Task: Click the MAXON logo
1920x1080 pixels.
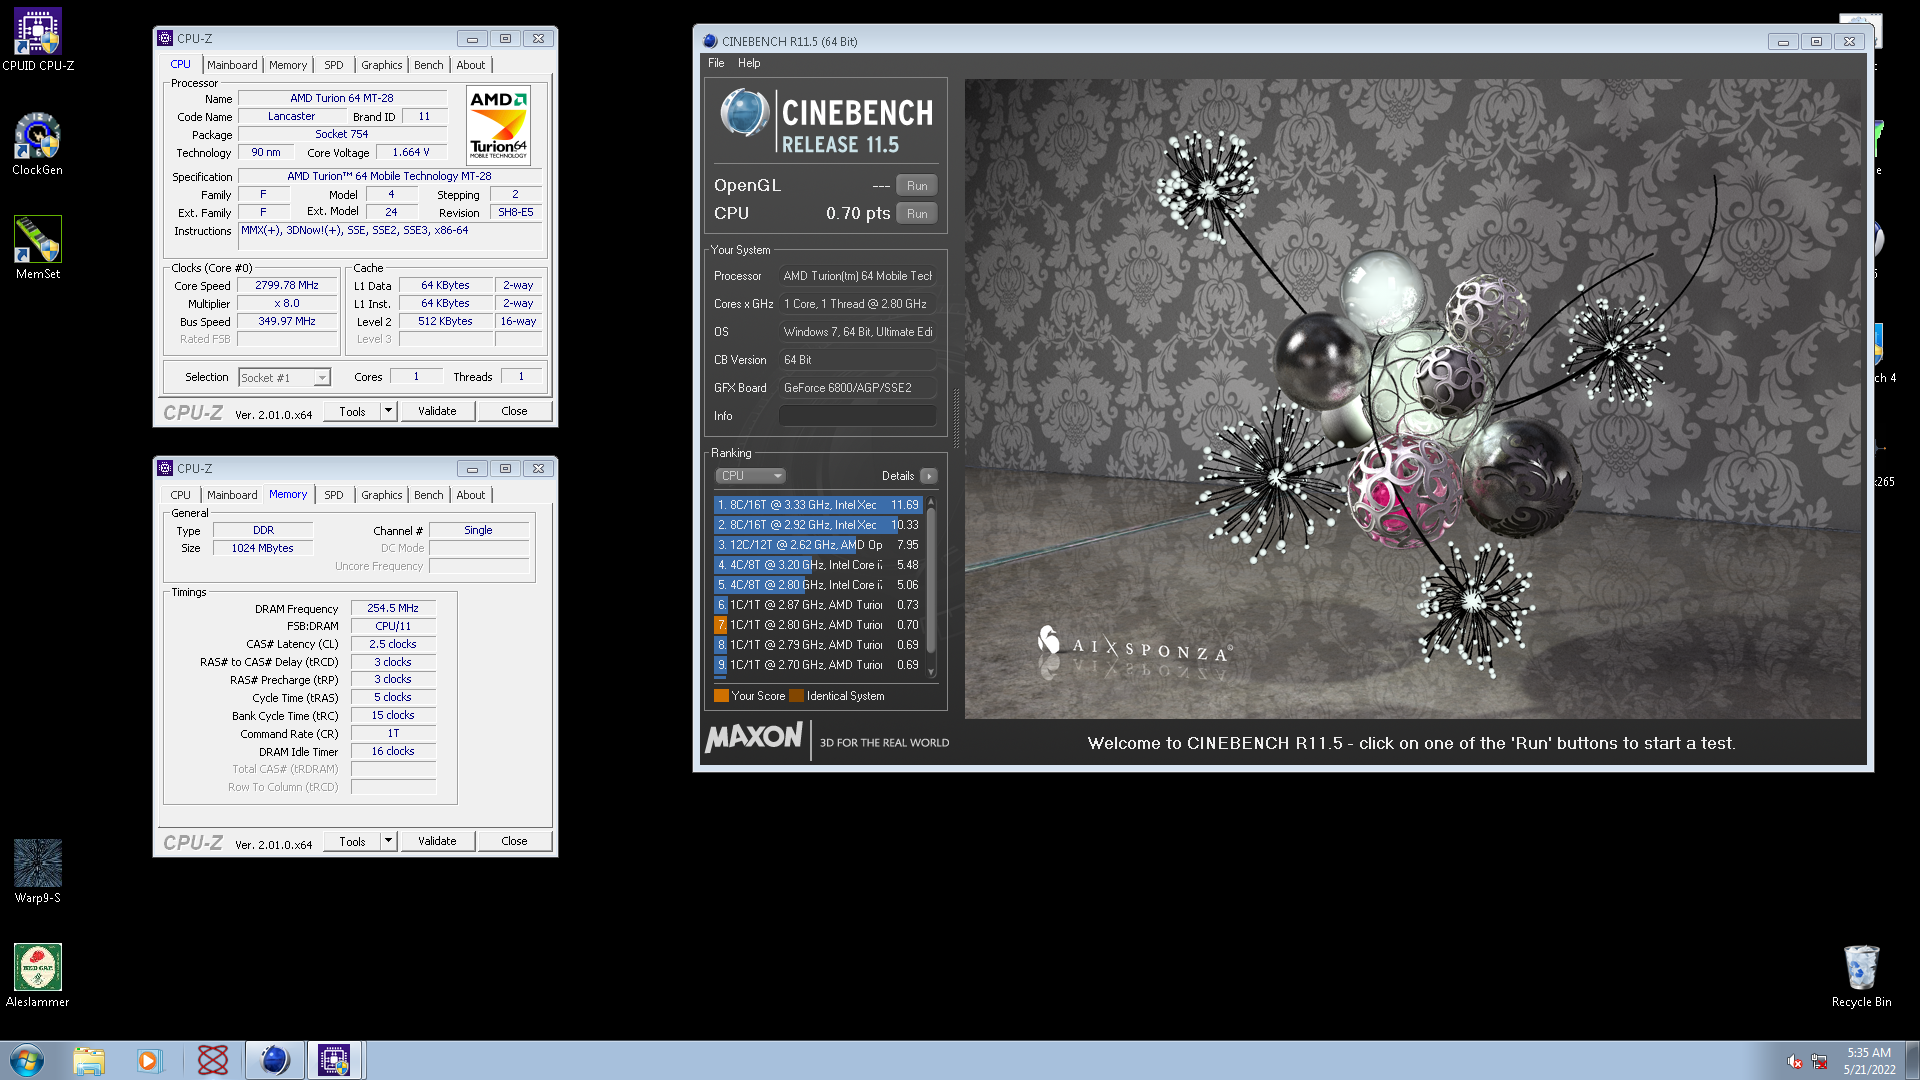Action: pyautogui.click(x=754, y=738)
